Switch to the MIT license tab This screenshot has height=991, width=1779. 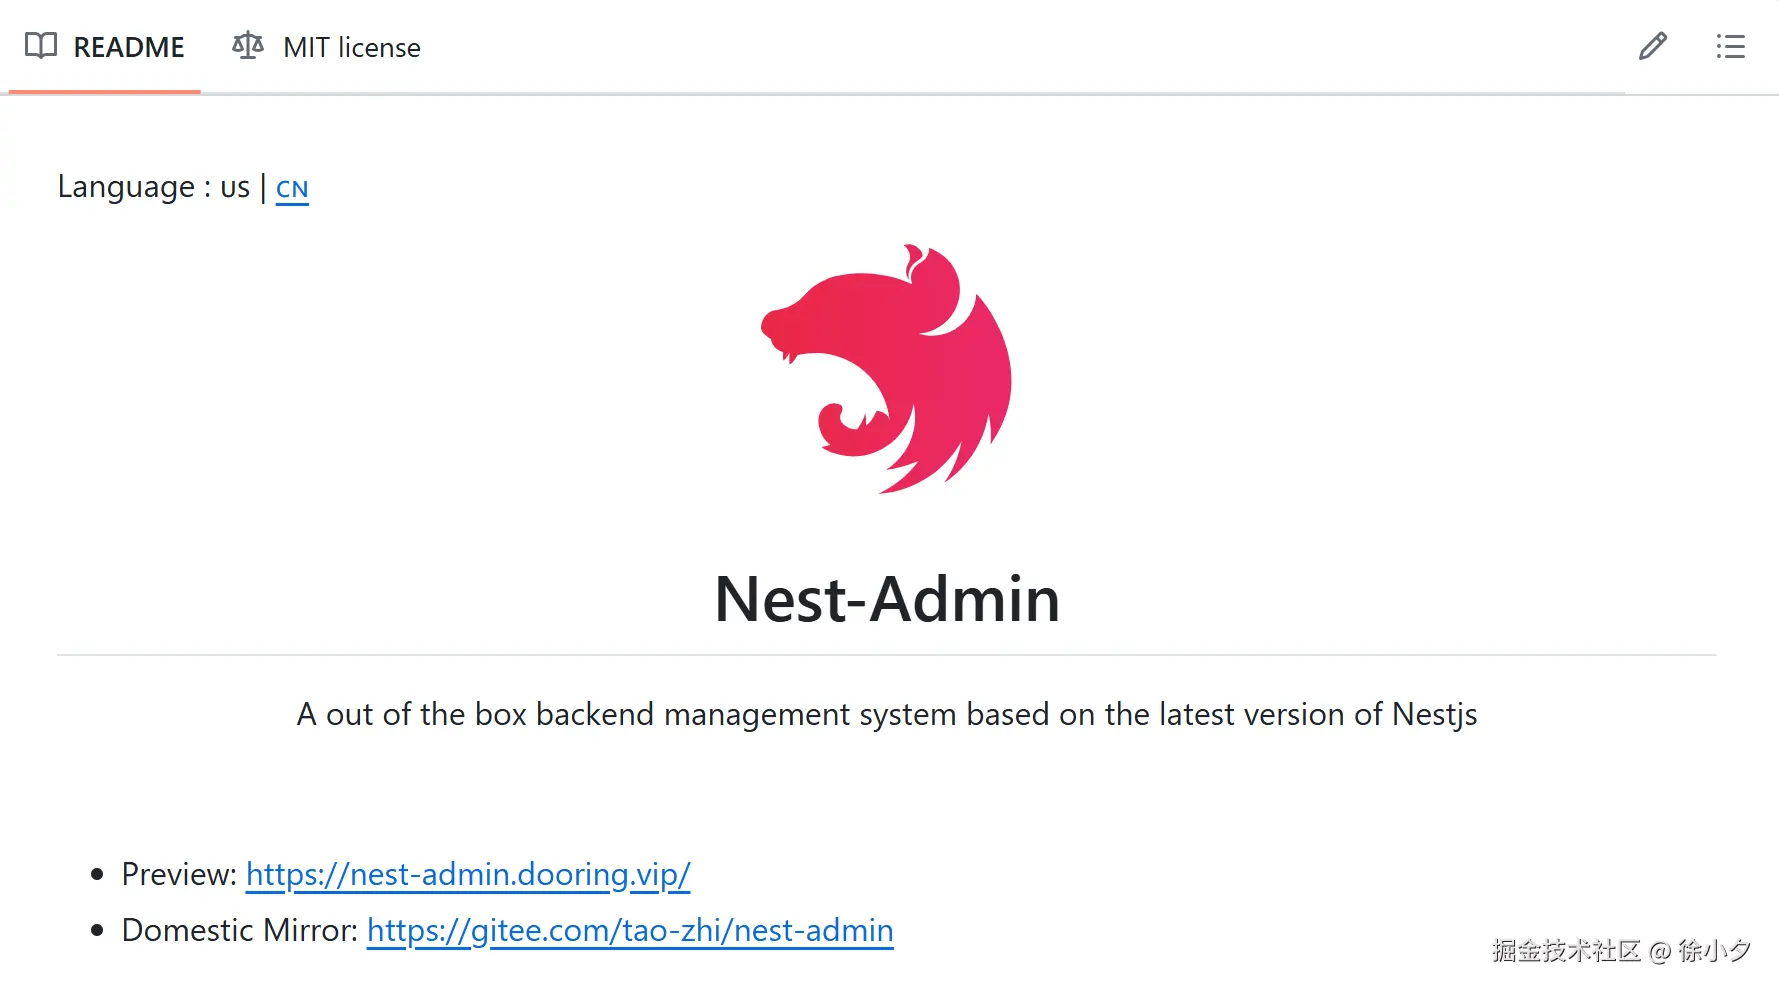coord(326,47)
